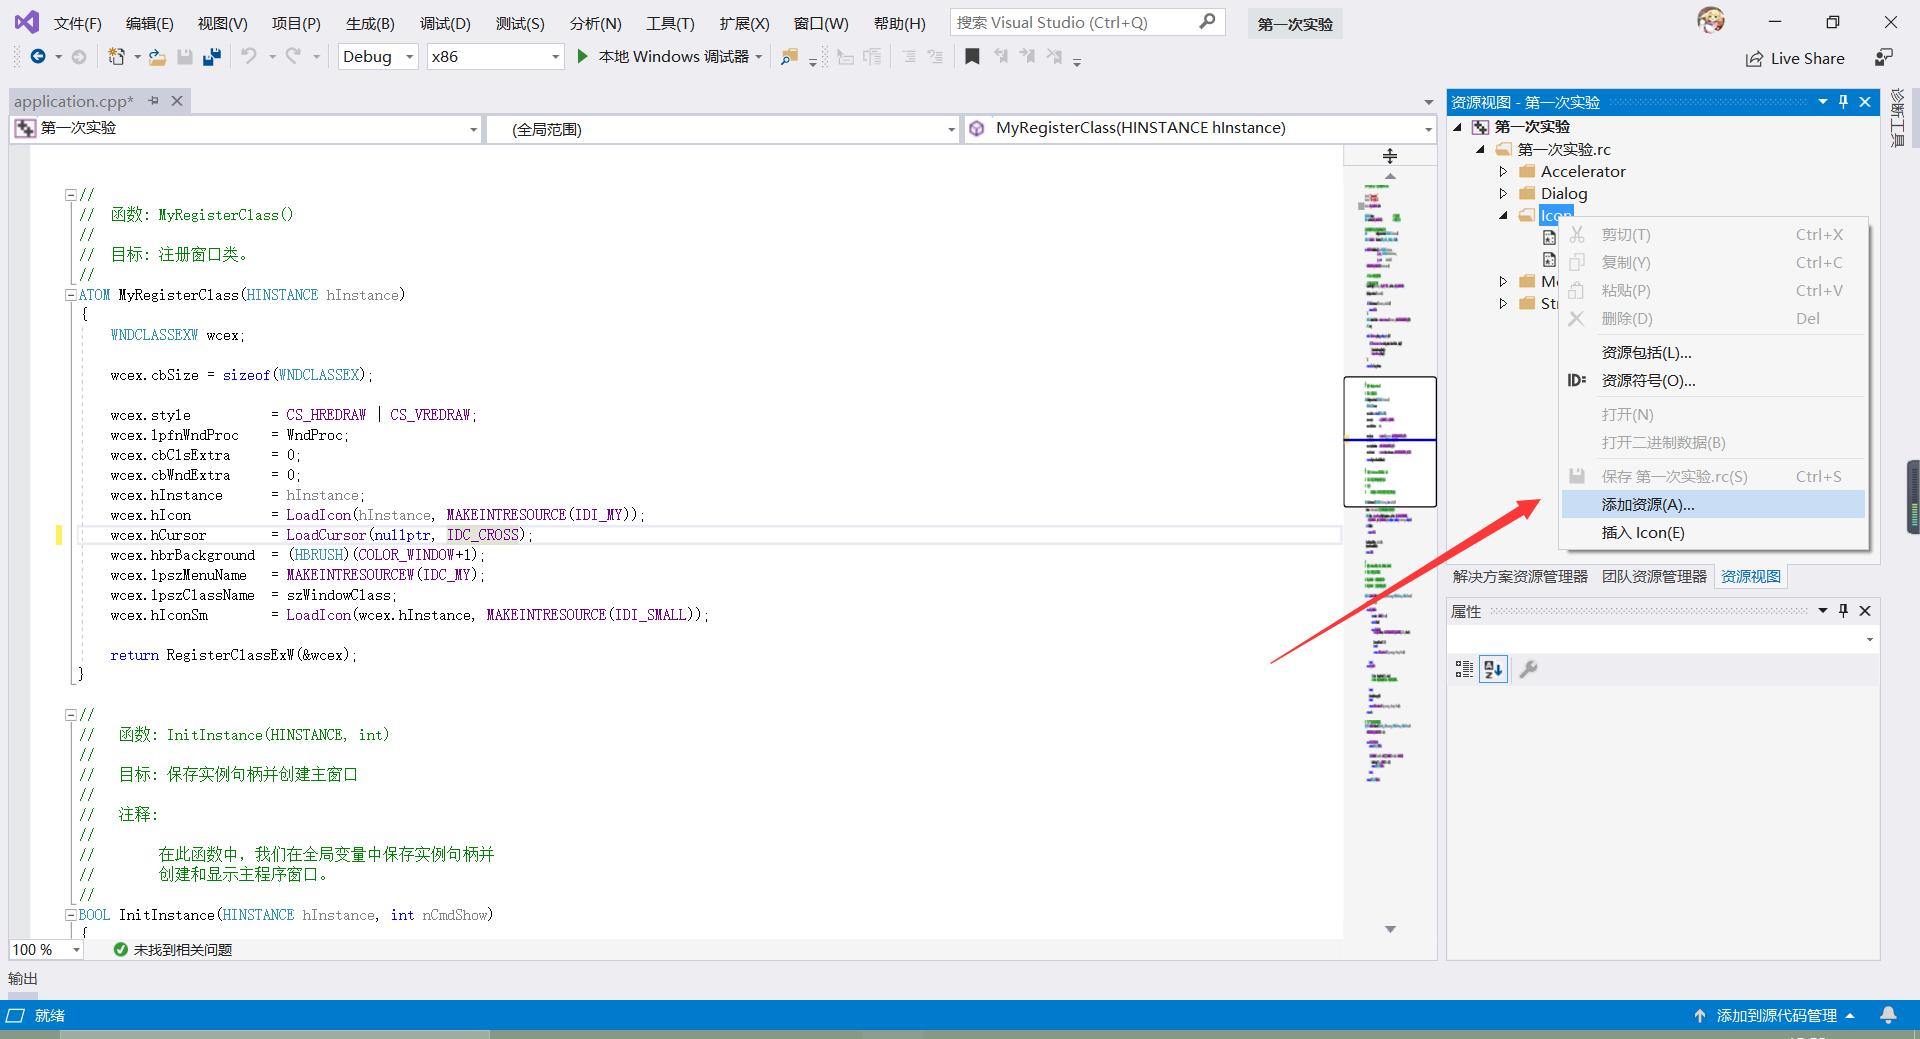1920x1039 pixels.
Task: Choose 插入 Icon(E) from context menu
Action: click(x=1713, y=532)
